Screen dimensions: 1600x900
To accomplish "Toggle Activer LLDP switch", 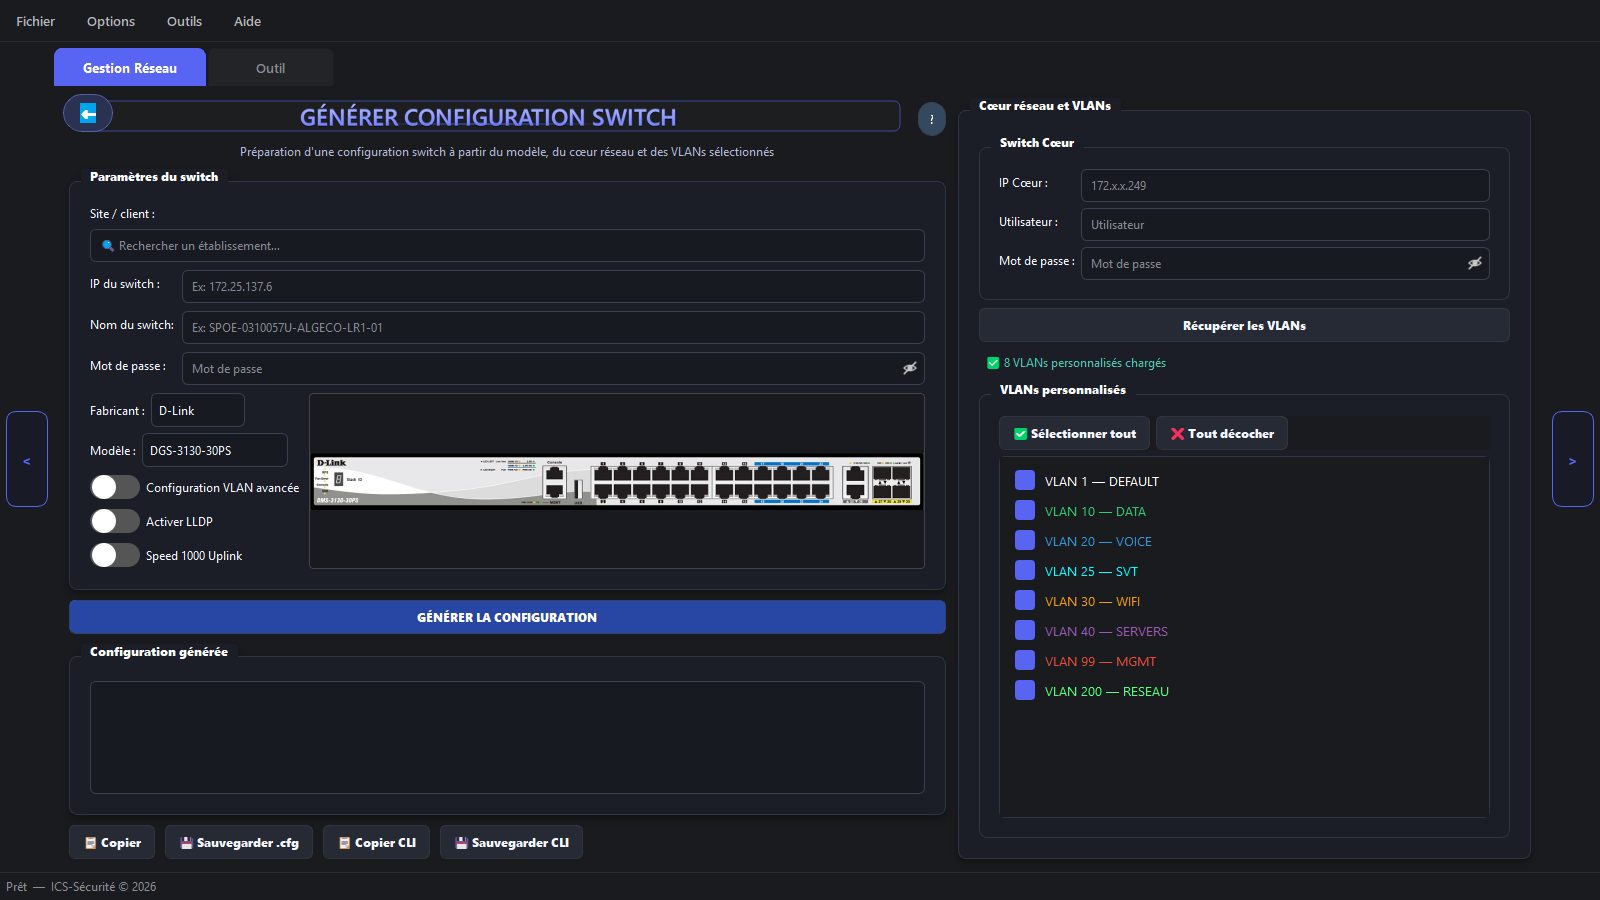I will click(x=115, y=521).
